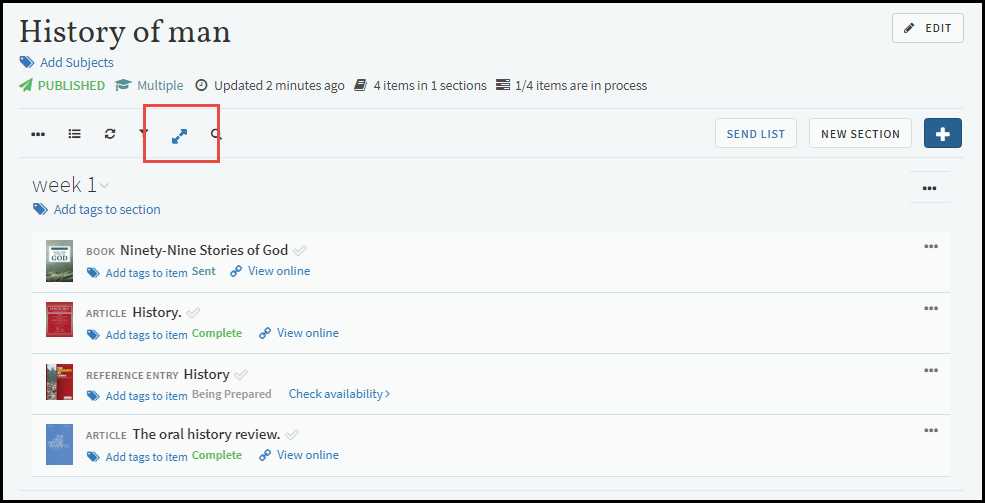The image size is (985, 503).
Task: Open the list search magnifier icon
Action: point(216,134)
